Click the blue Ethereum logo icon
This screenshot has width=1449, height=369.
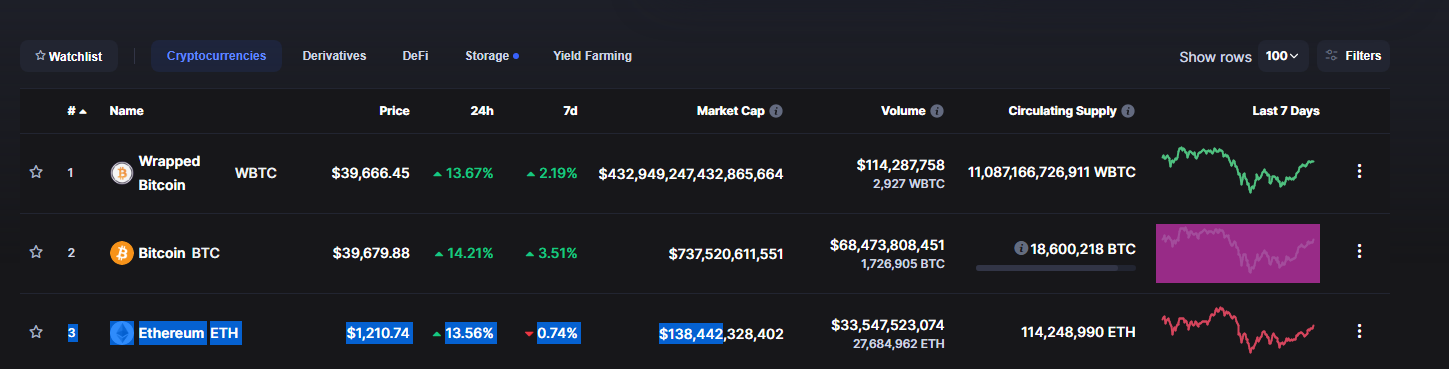click(121, 333)
